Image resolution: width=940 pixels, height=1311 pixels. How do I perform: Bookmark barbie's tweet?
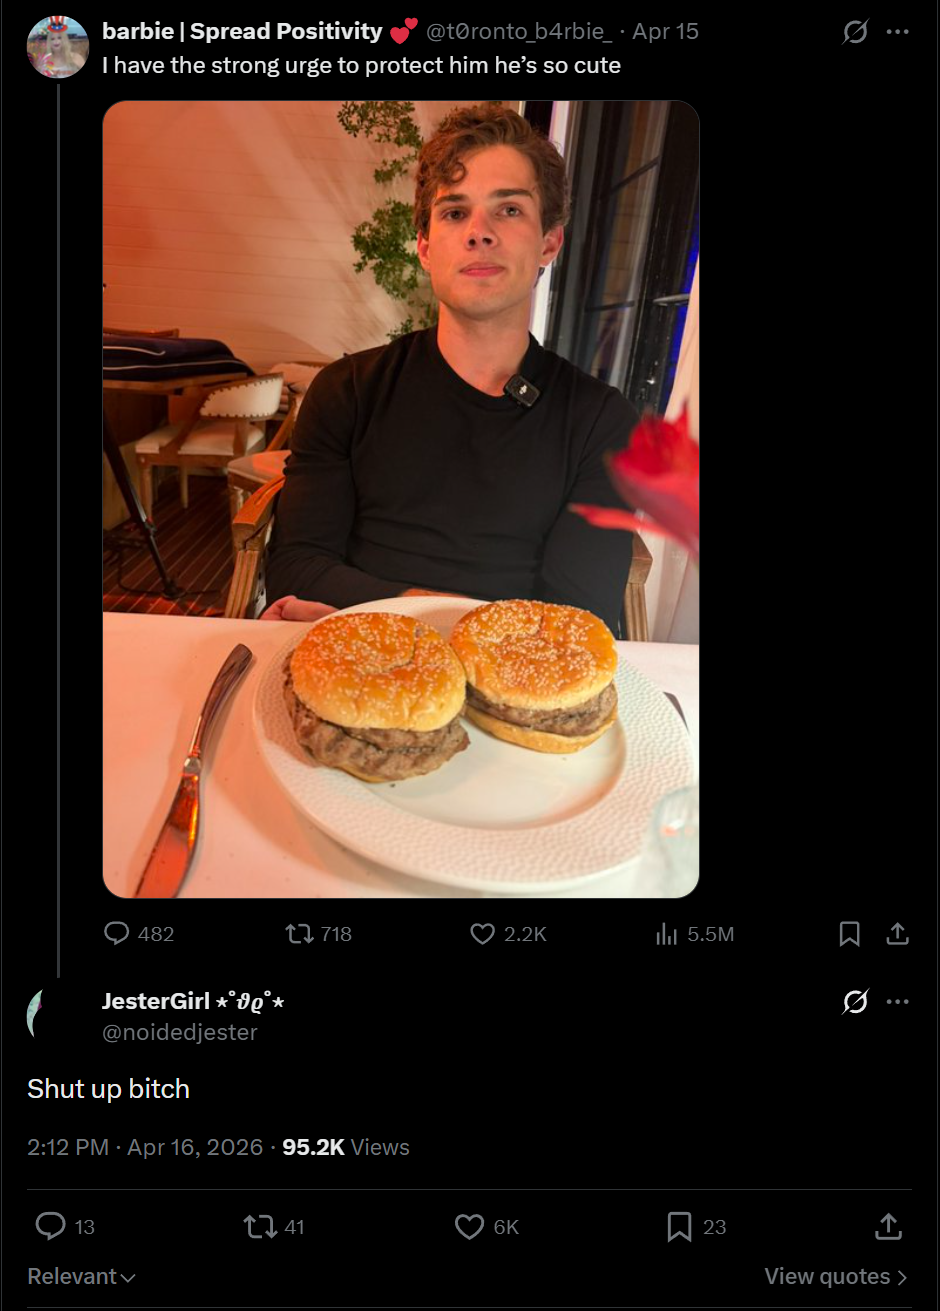point(849,934)
